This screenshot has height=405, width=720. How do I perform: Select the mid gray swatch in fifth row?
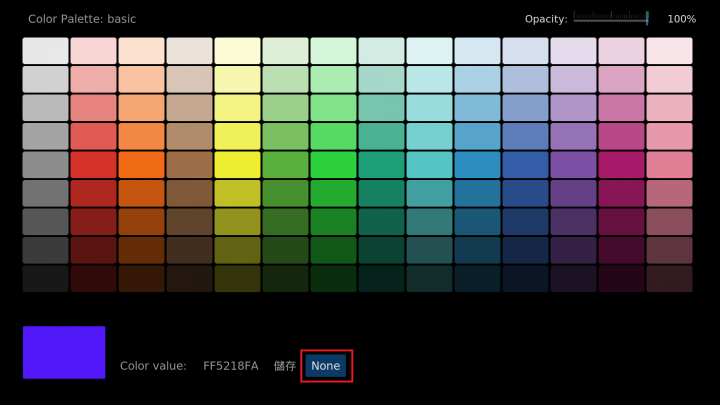[45, 164]
